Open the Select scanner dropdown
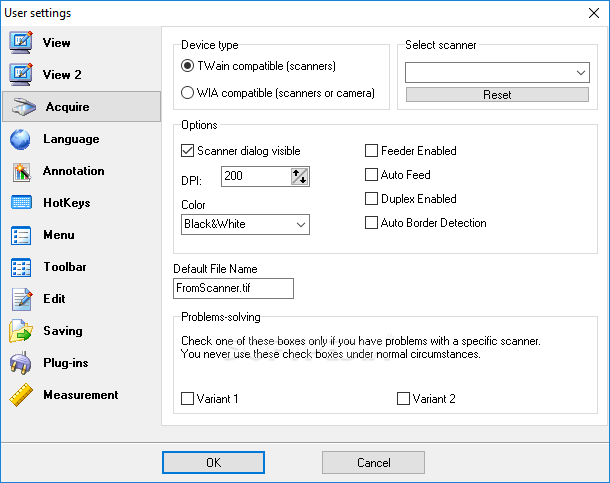 497,73
